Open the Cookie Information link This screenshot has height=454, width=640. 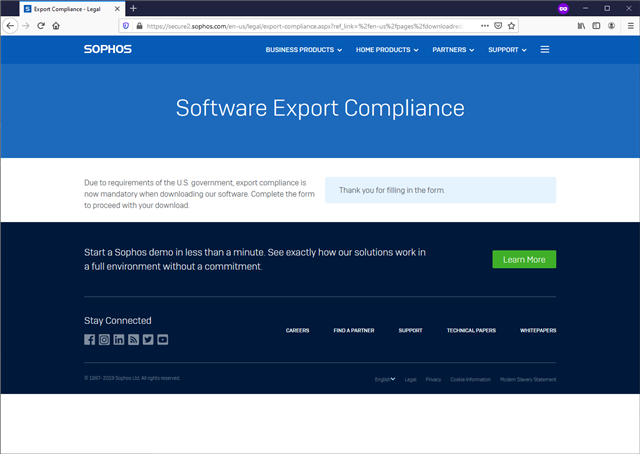[471, 379]
